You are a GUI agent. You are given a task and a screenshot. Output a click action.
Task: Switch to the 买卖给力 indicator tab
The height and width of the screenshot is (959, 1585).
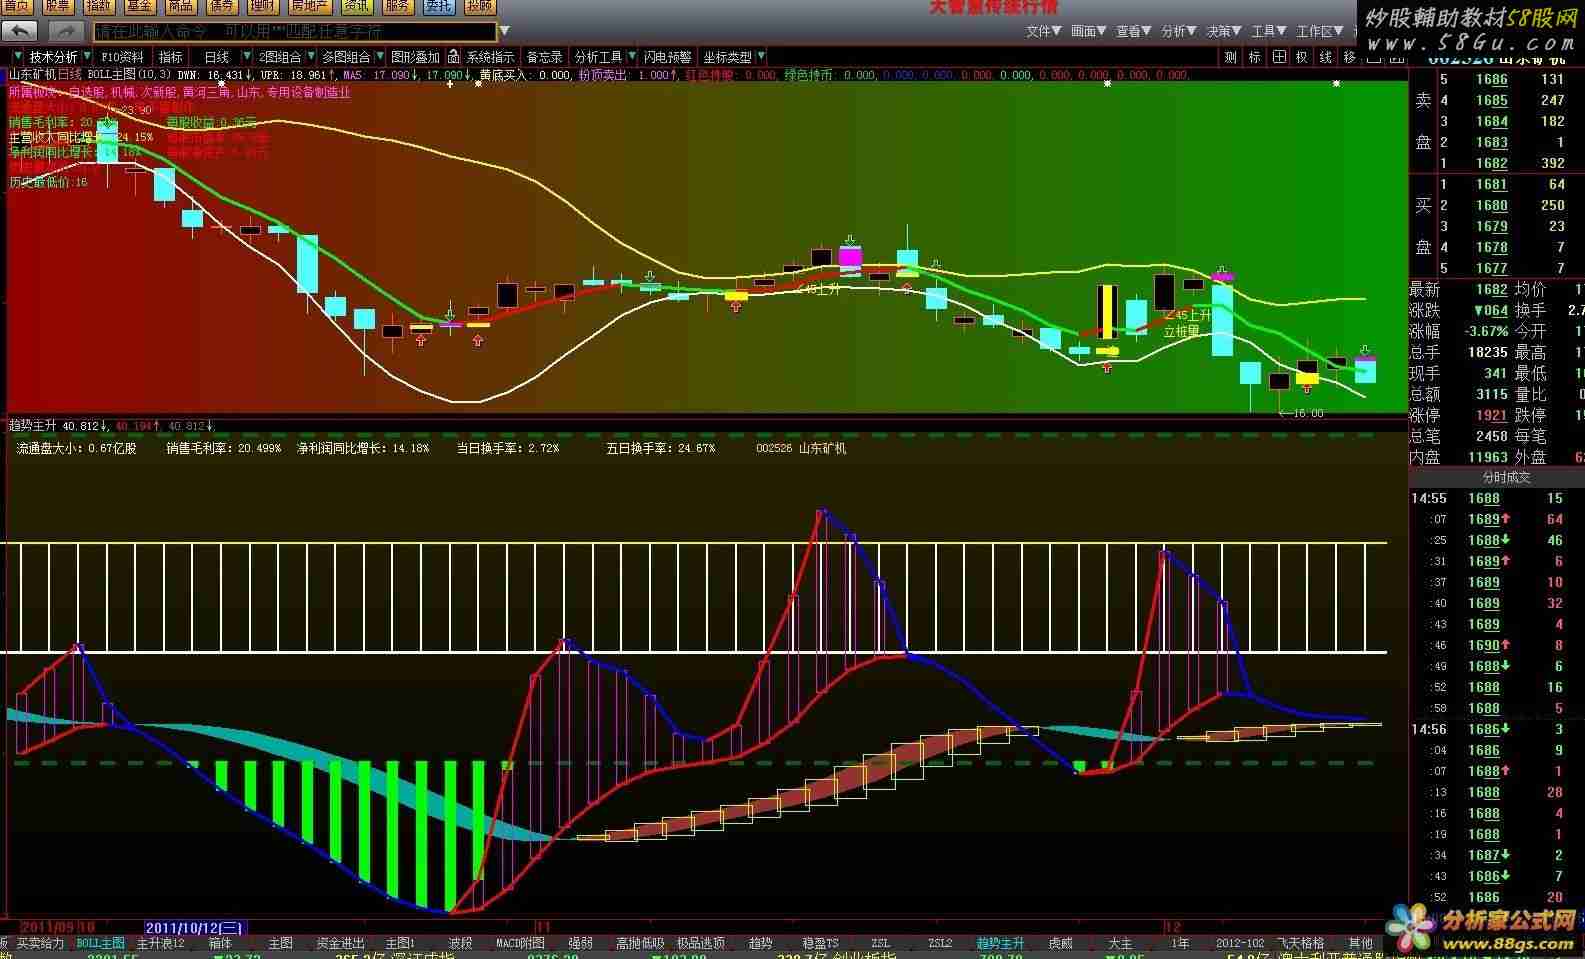tap(40, 943)
